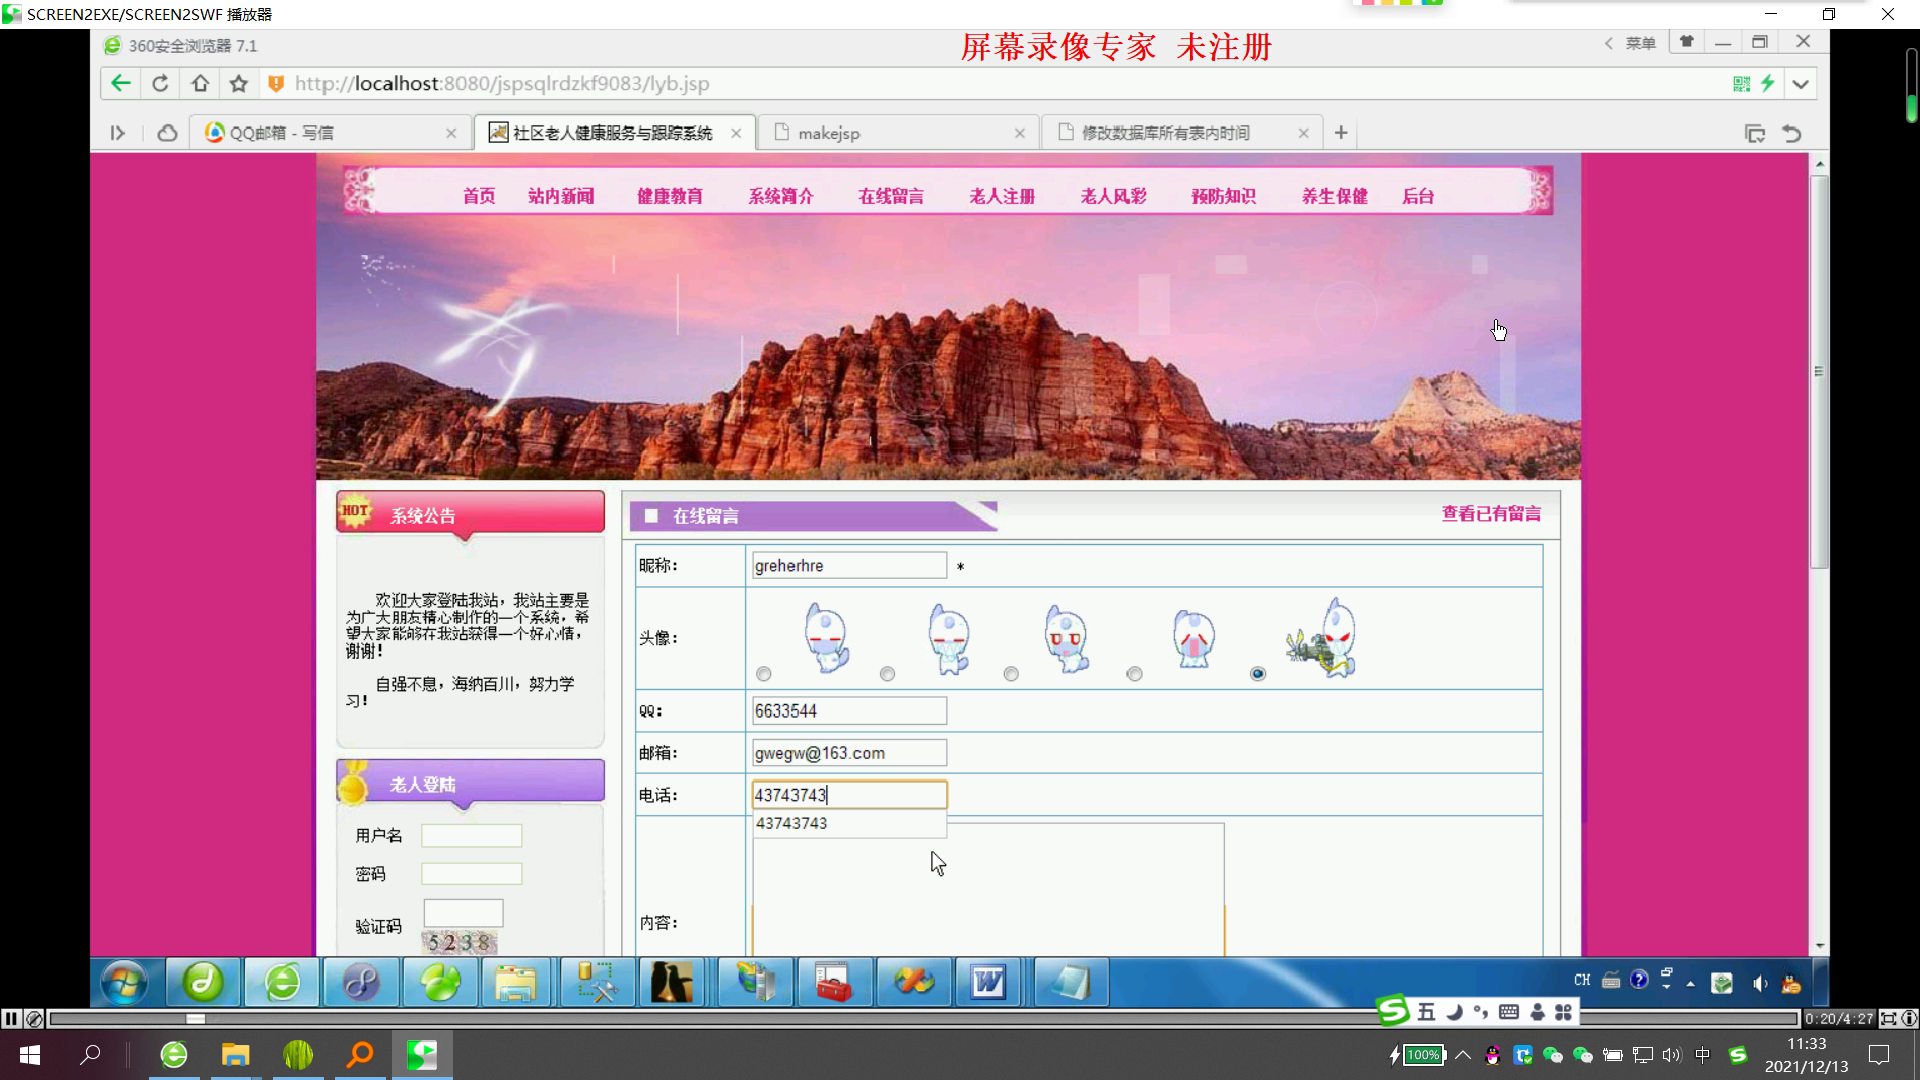Click the browser back arrow button

121,84
